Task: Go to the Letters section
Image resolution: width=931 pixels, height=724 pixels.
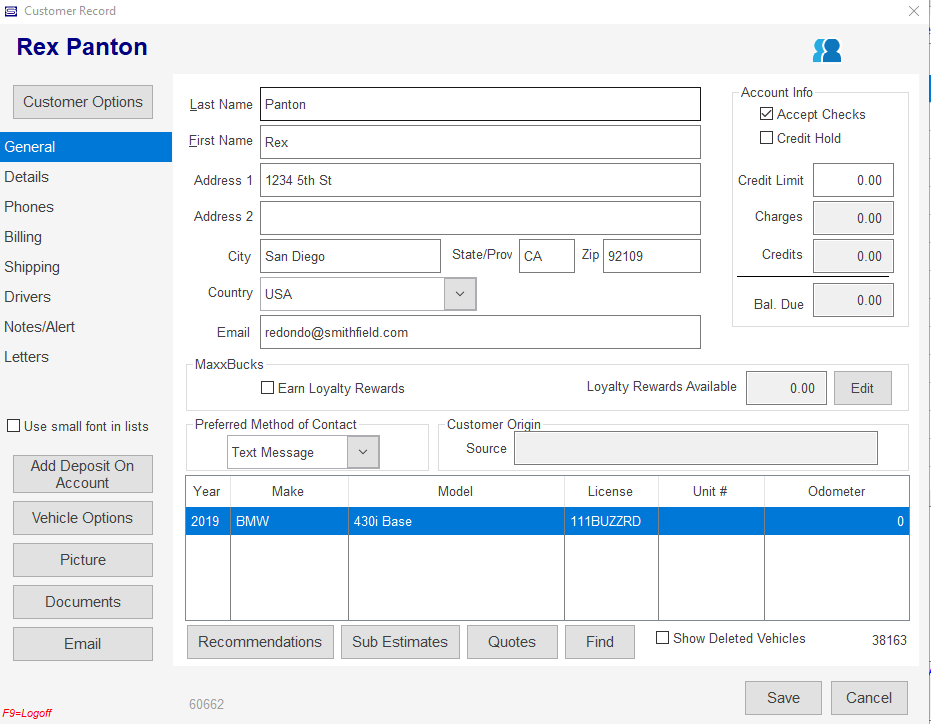Action: [x=86, y=357]
